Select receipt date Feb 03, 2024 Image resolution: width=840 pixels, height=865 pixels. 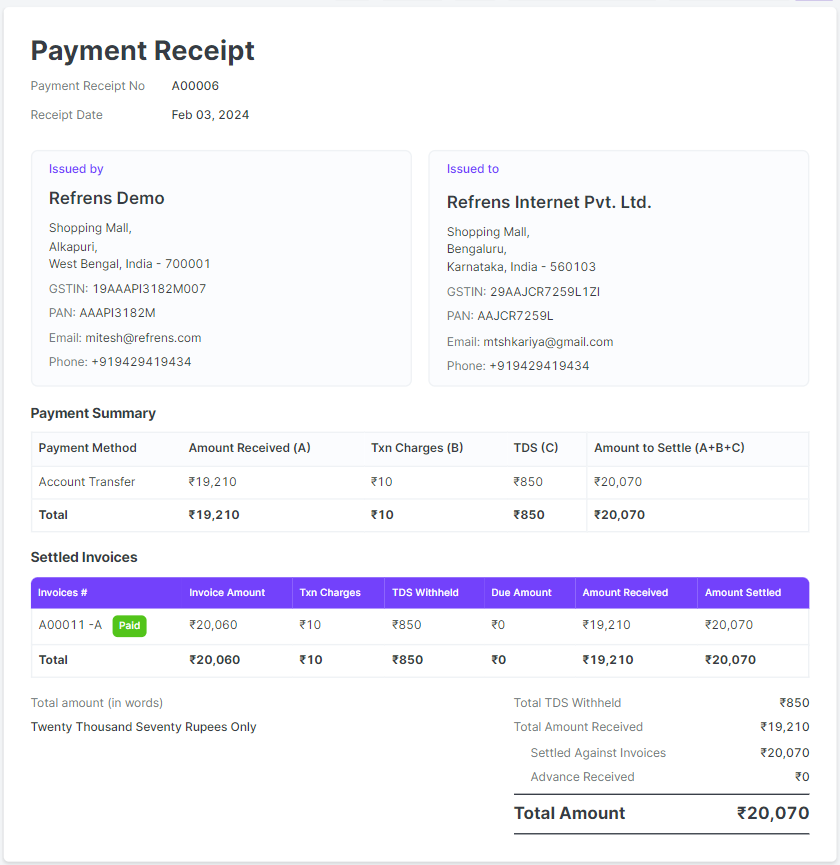(x=210, y=115)
